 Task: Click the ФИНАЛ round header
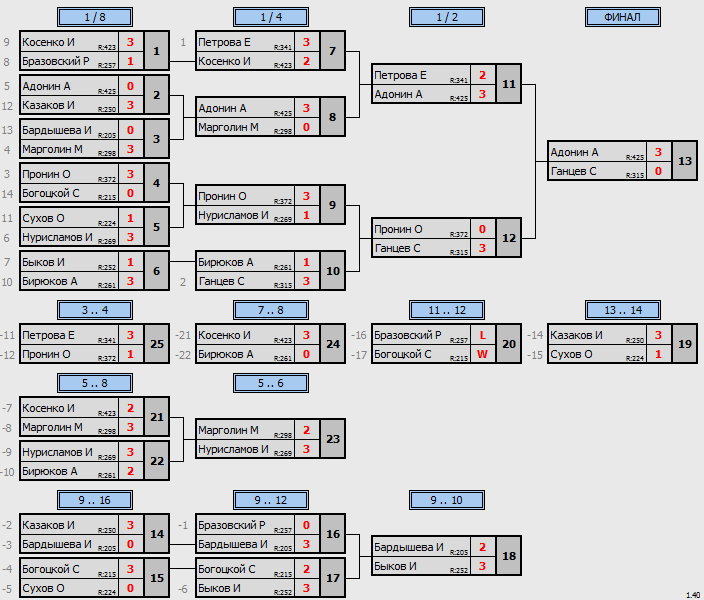point(623,17)
